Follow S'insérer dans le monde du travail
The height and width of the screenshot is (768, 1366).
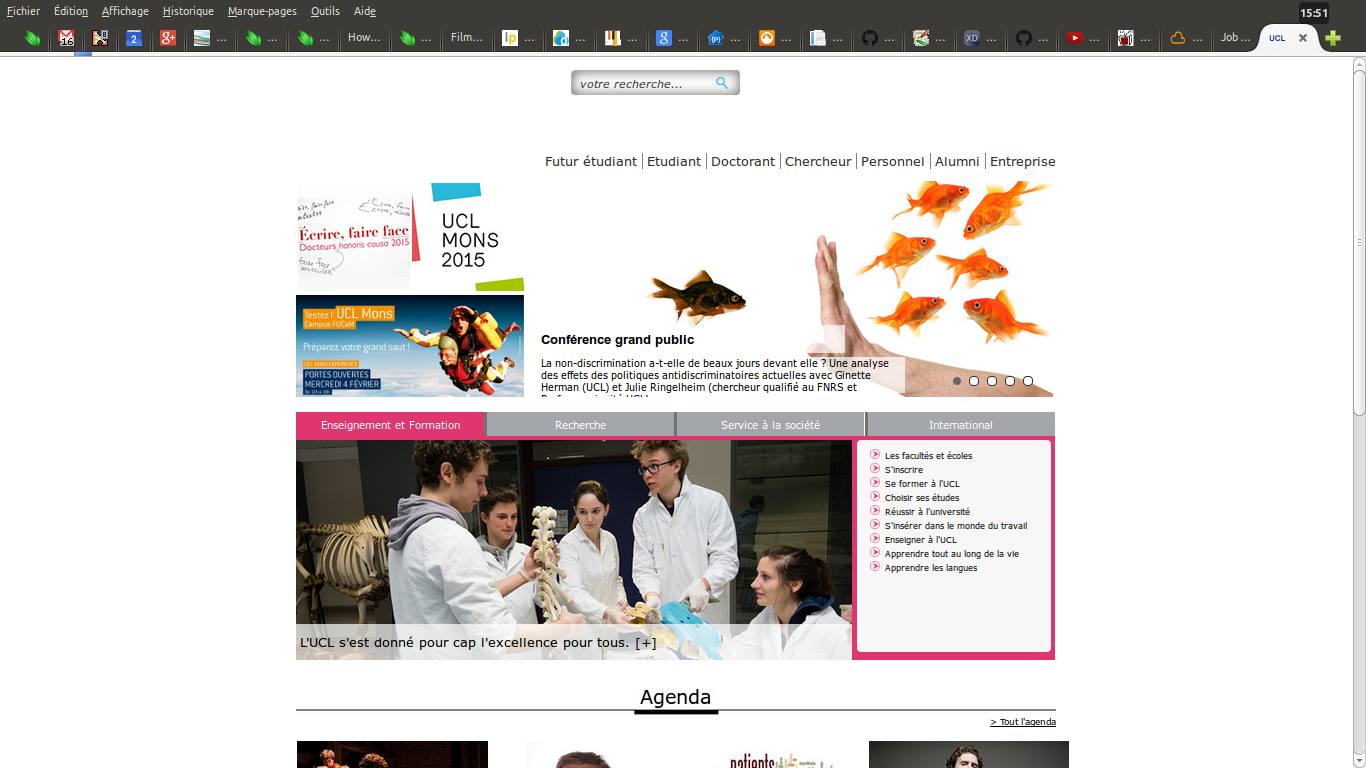[x=956, y=525]
